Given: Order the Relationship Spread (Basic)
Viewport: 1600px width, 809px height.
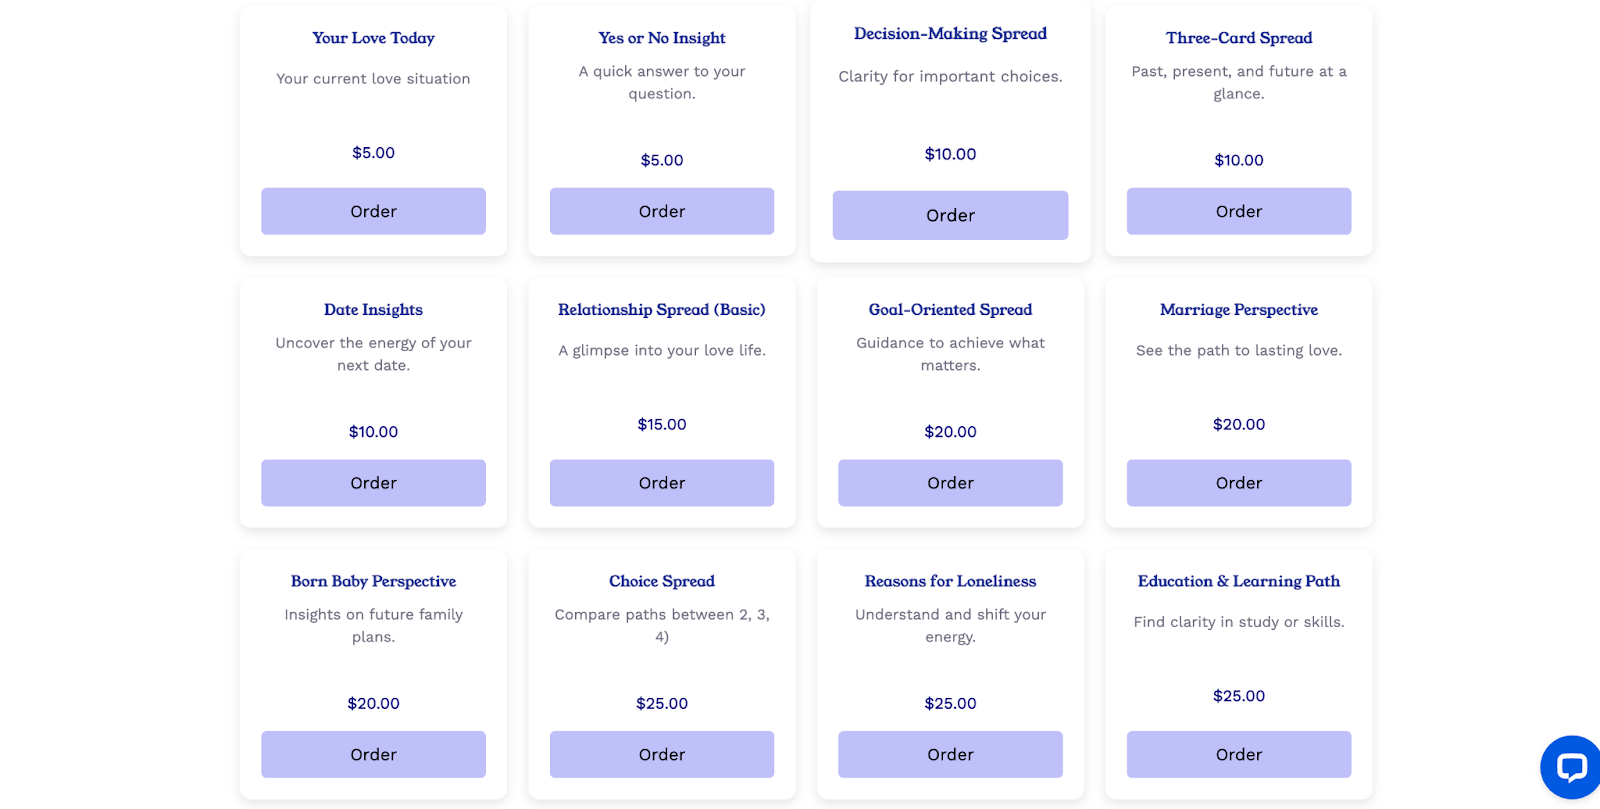Looking at the screenshot, I should 661,483.
